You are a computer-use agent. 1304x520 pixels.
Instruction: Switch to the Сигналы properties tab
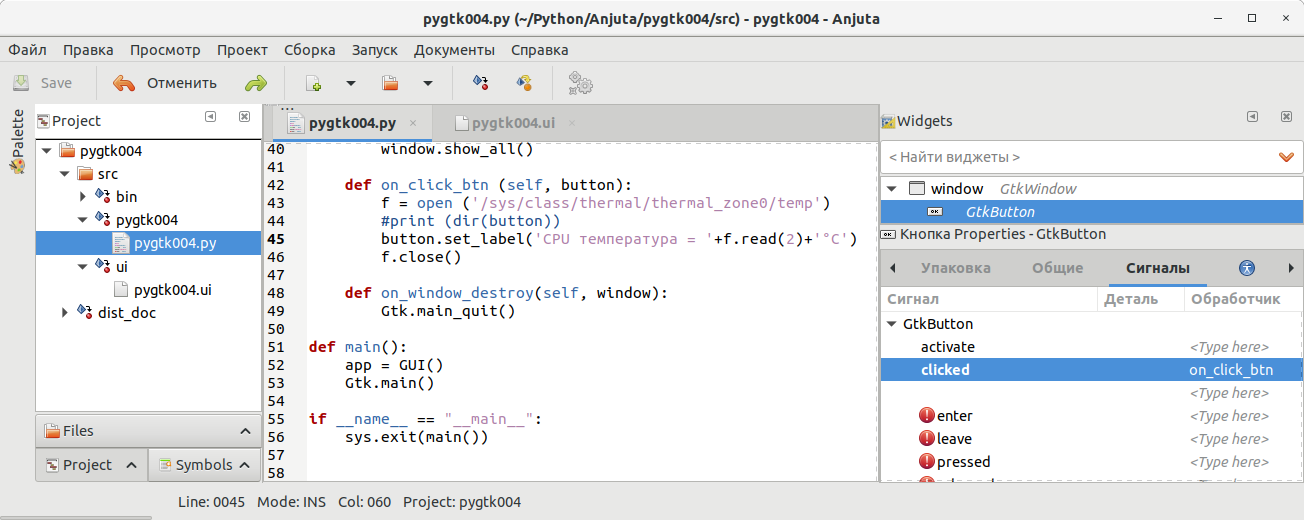pos(1158,268)
